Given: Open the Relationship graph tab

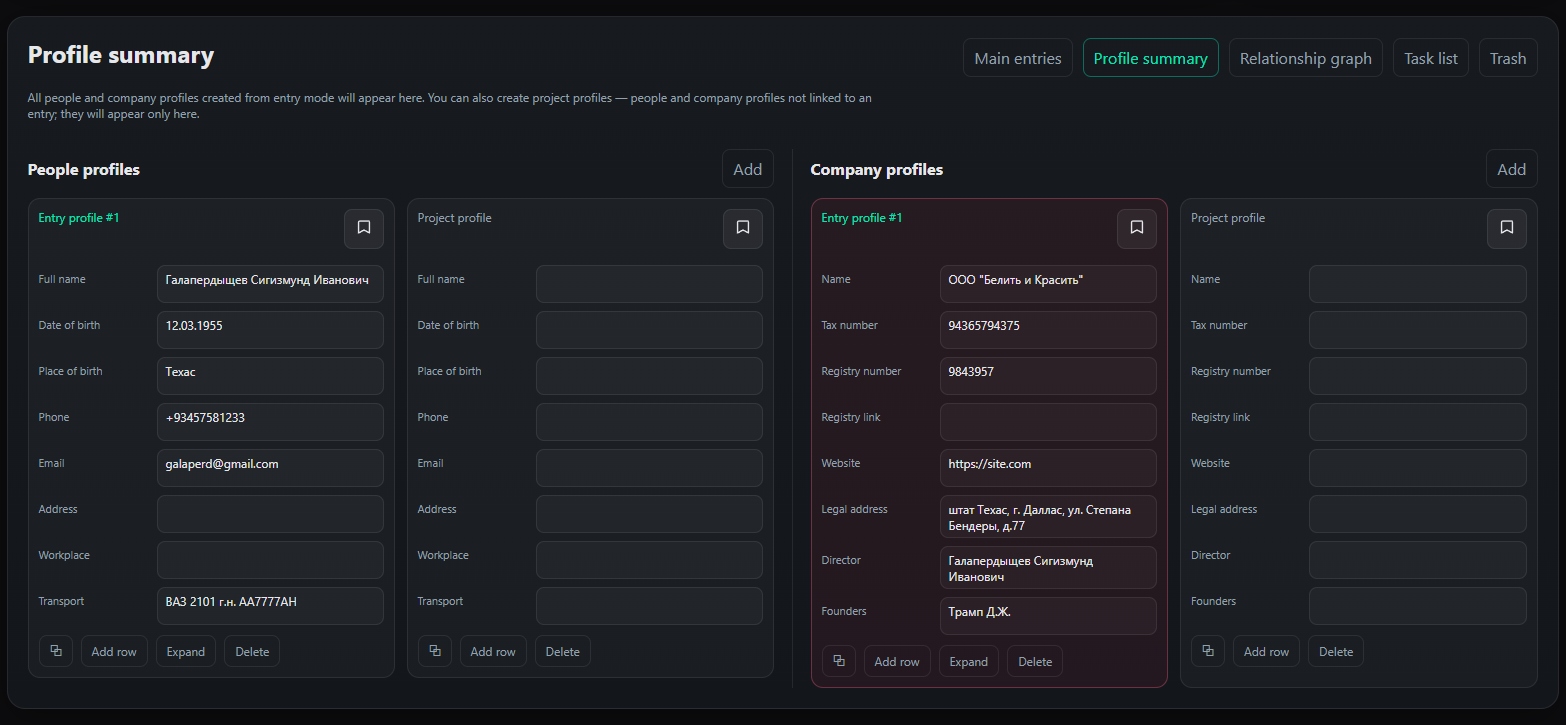Looking at the screenshot, I should pos(1305,58).
